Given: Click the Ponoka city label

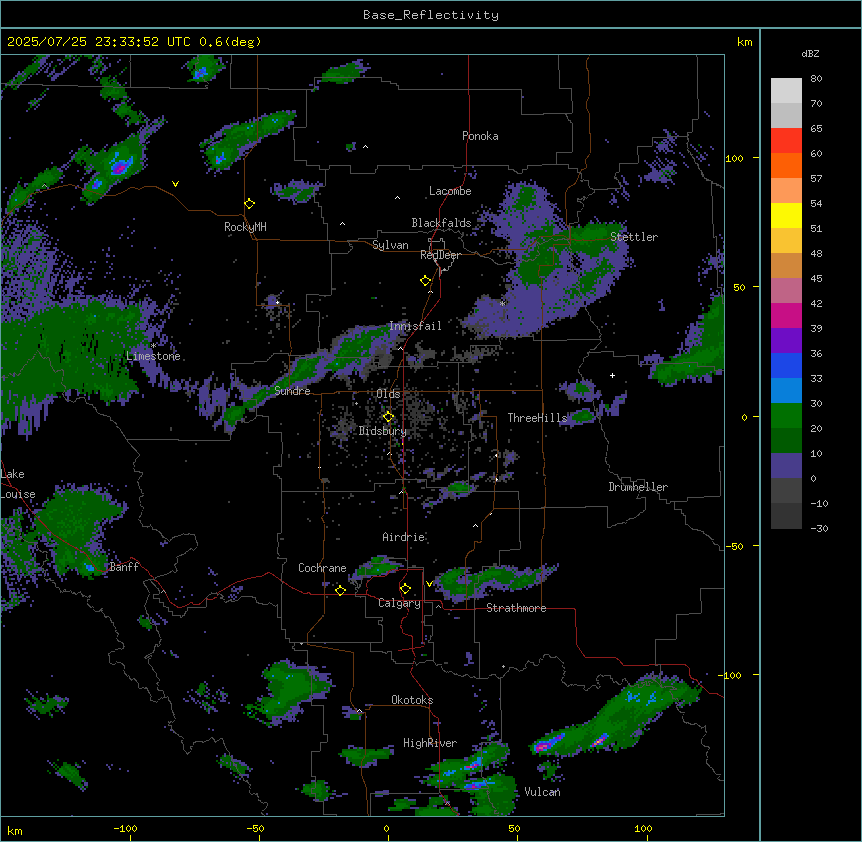Looking at the screenshot, I should pyautogui.click(x=480, y=136).
